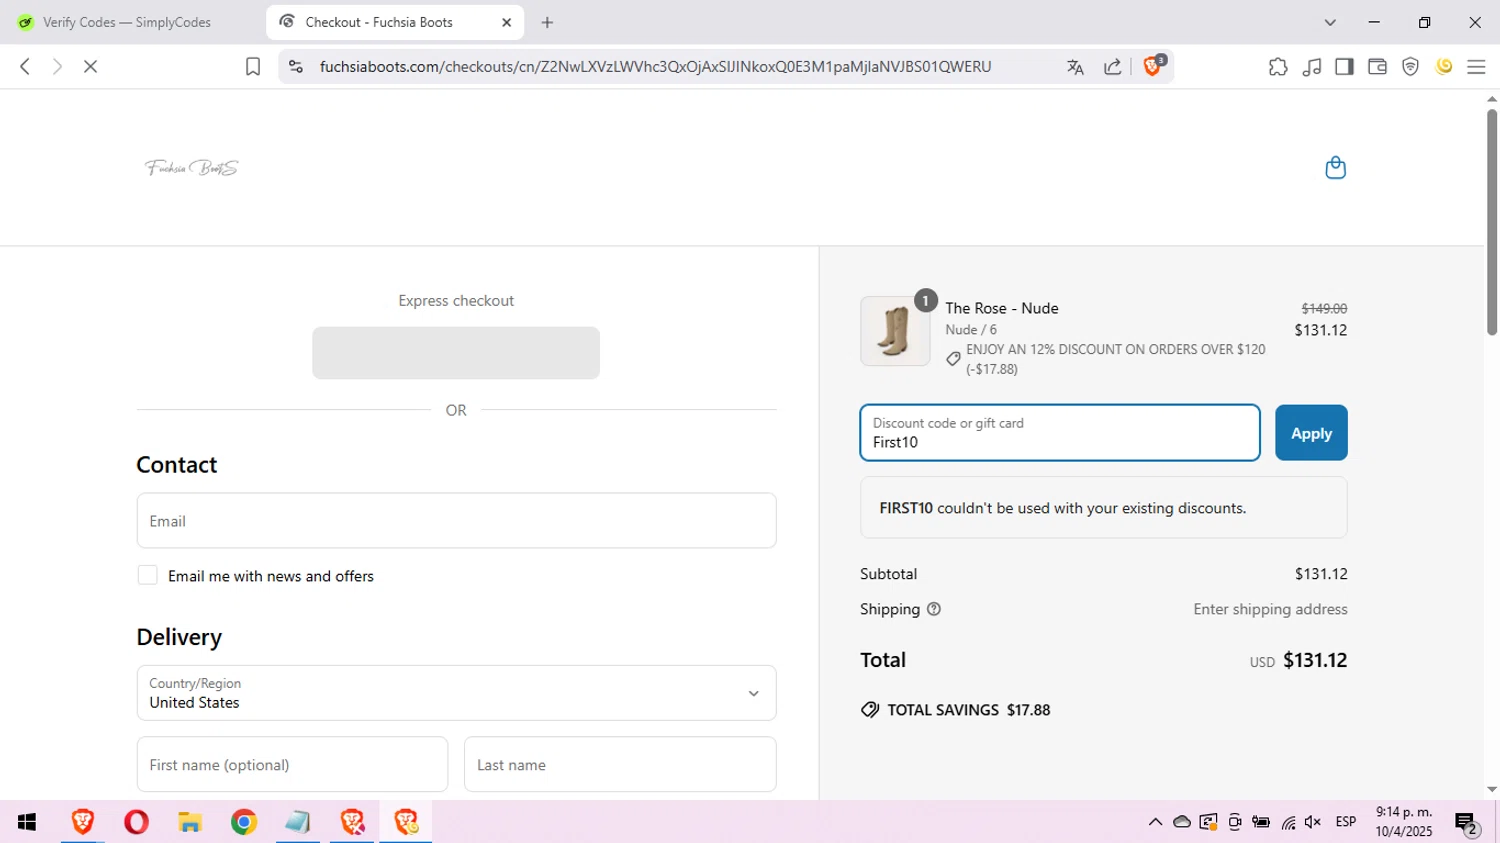Click the First name (optional) field
The image size is (1500, 843).
click(292, 764)
